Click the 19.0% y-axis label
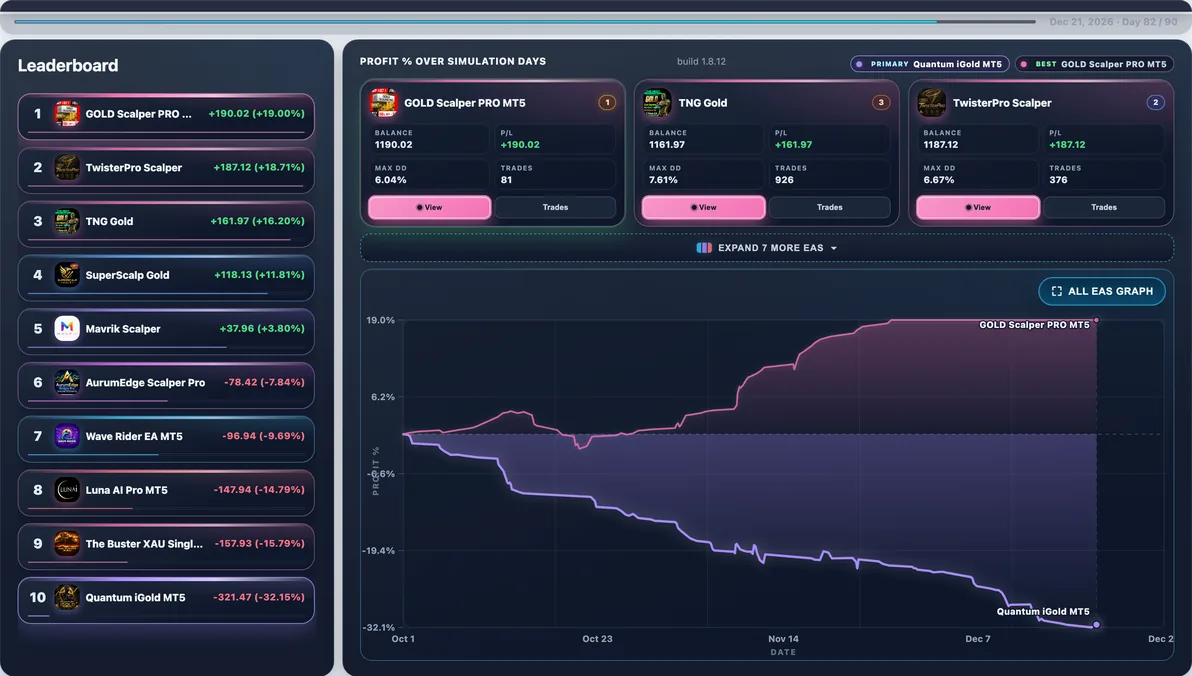The image size is (1192, 676). [x=380, y=320]
